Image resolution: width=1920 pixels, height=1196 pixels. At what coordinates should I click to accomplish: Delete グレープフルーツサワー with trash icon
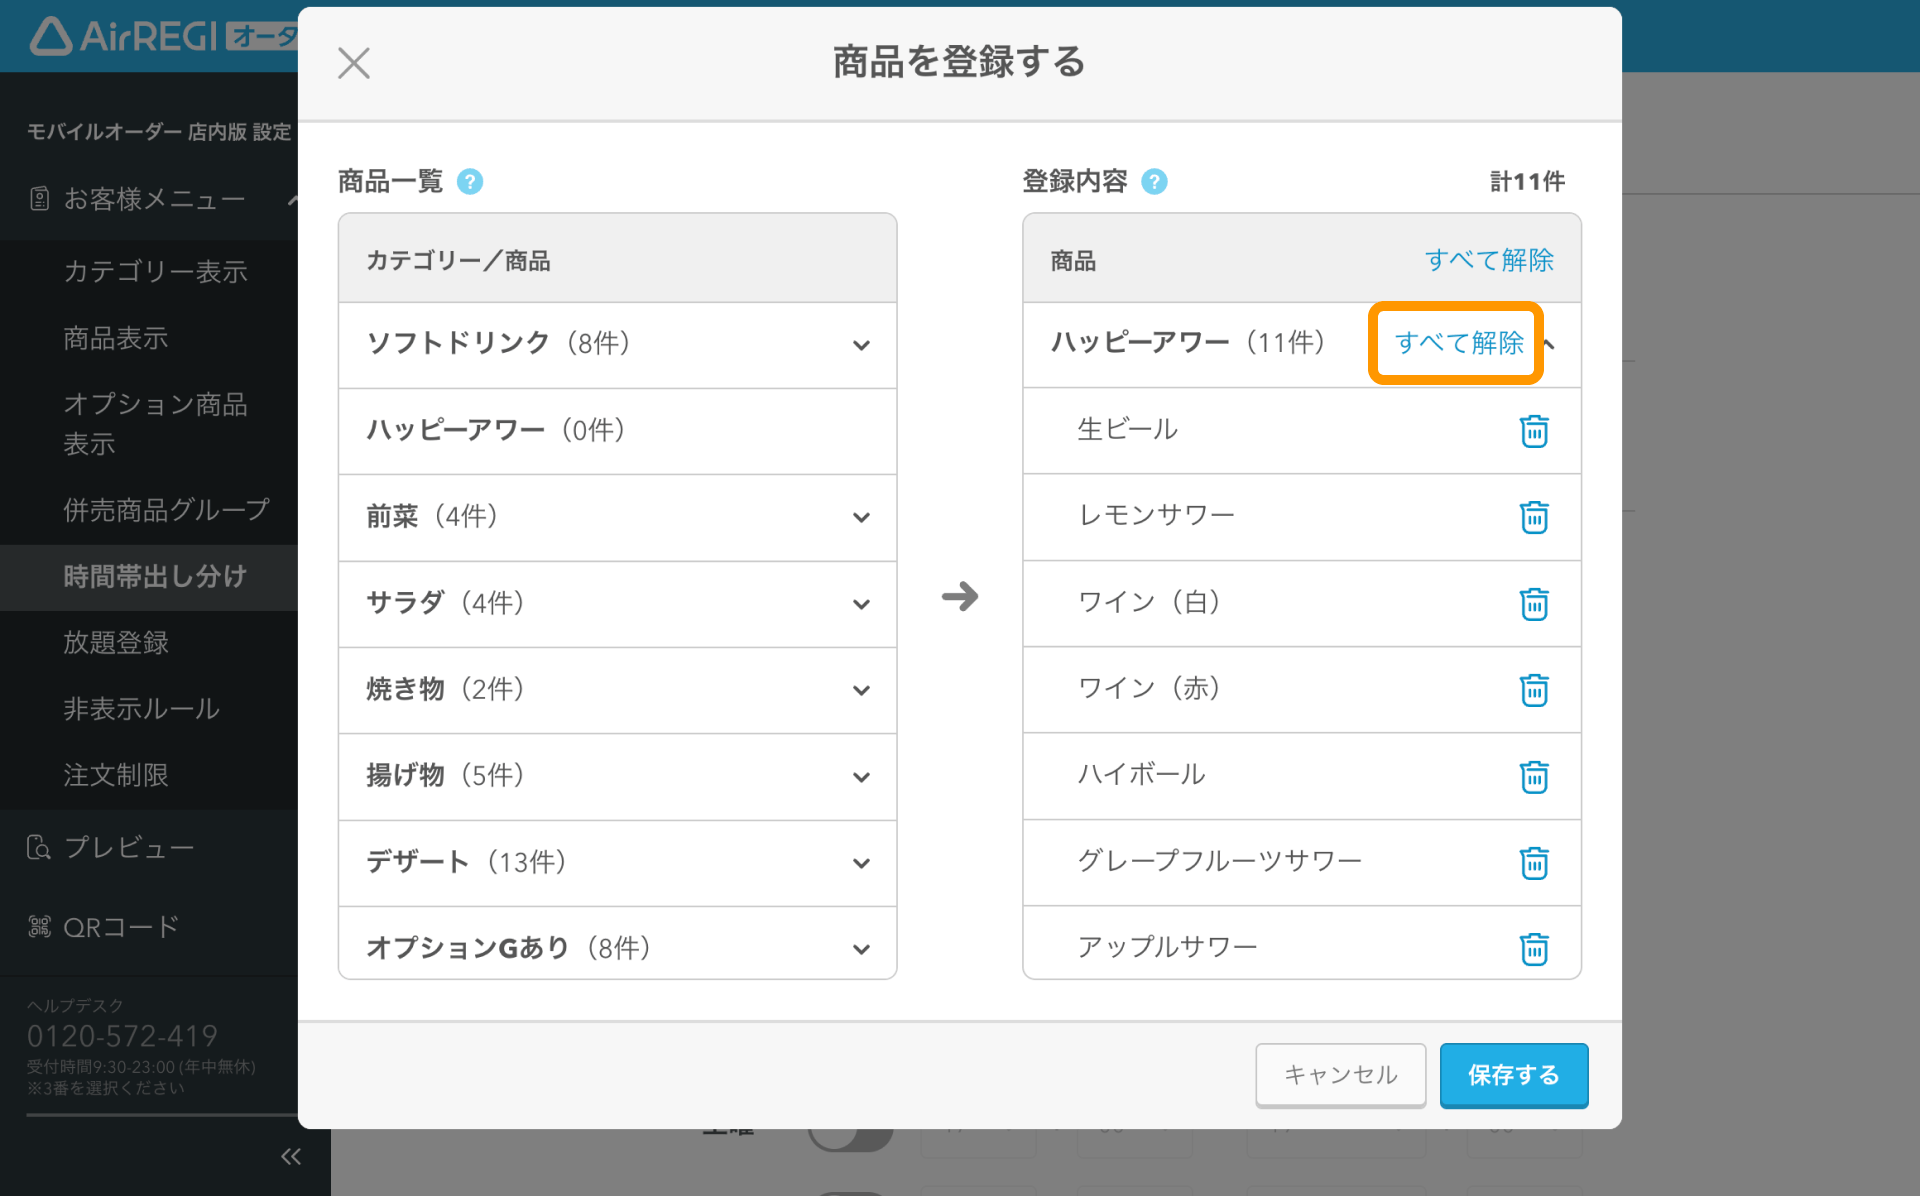tap(1534, 863)
